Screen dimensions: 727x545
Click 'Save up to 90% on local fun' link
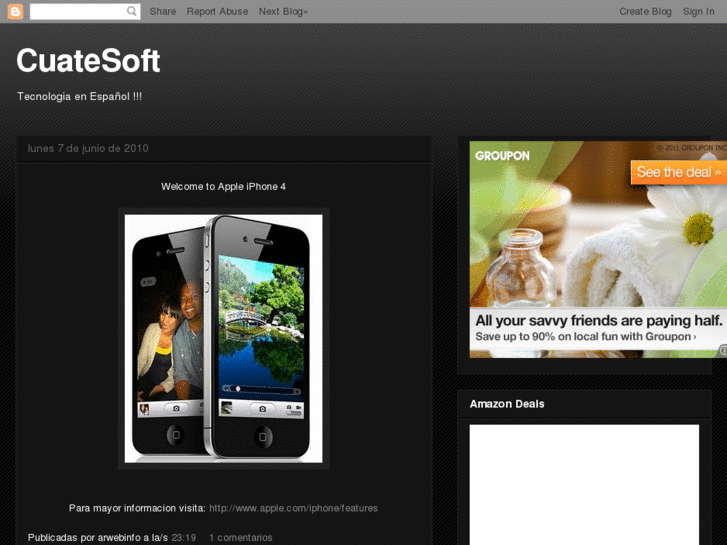pyautogui.click(x=586, y=337)
